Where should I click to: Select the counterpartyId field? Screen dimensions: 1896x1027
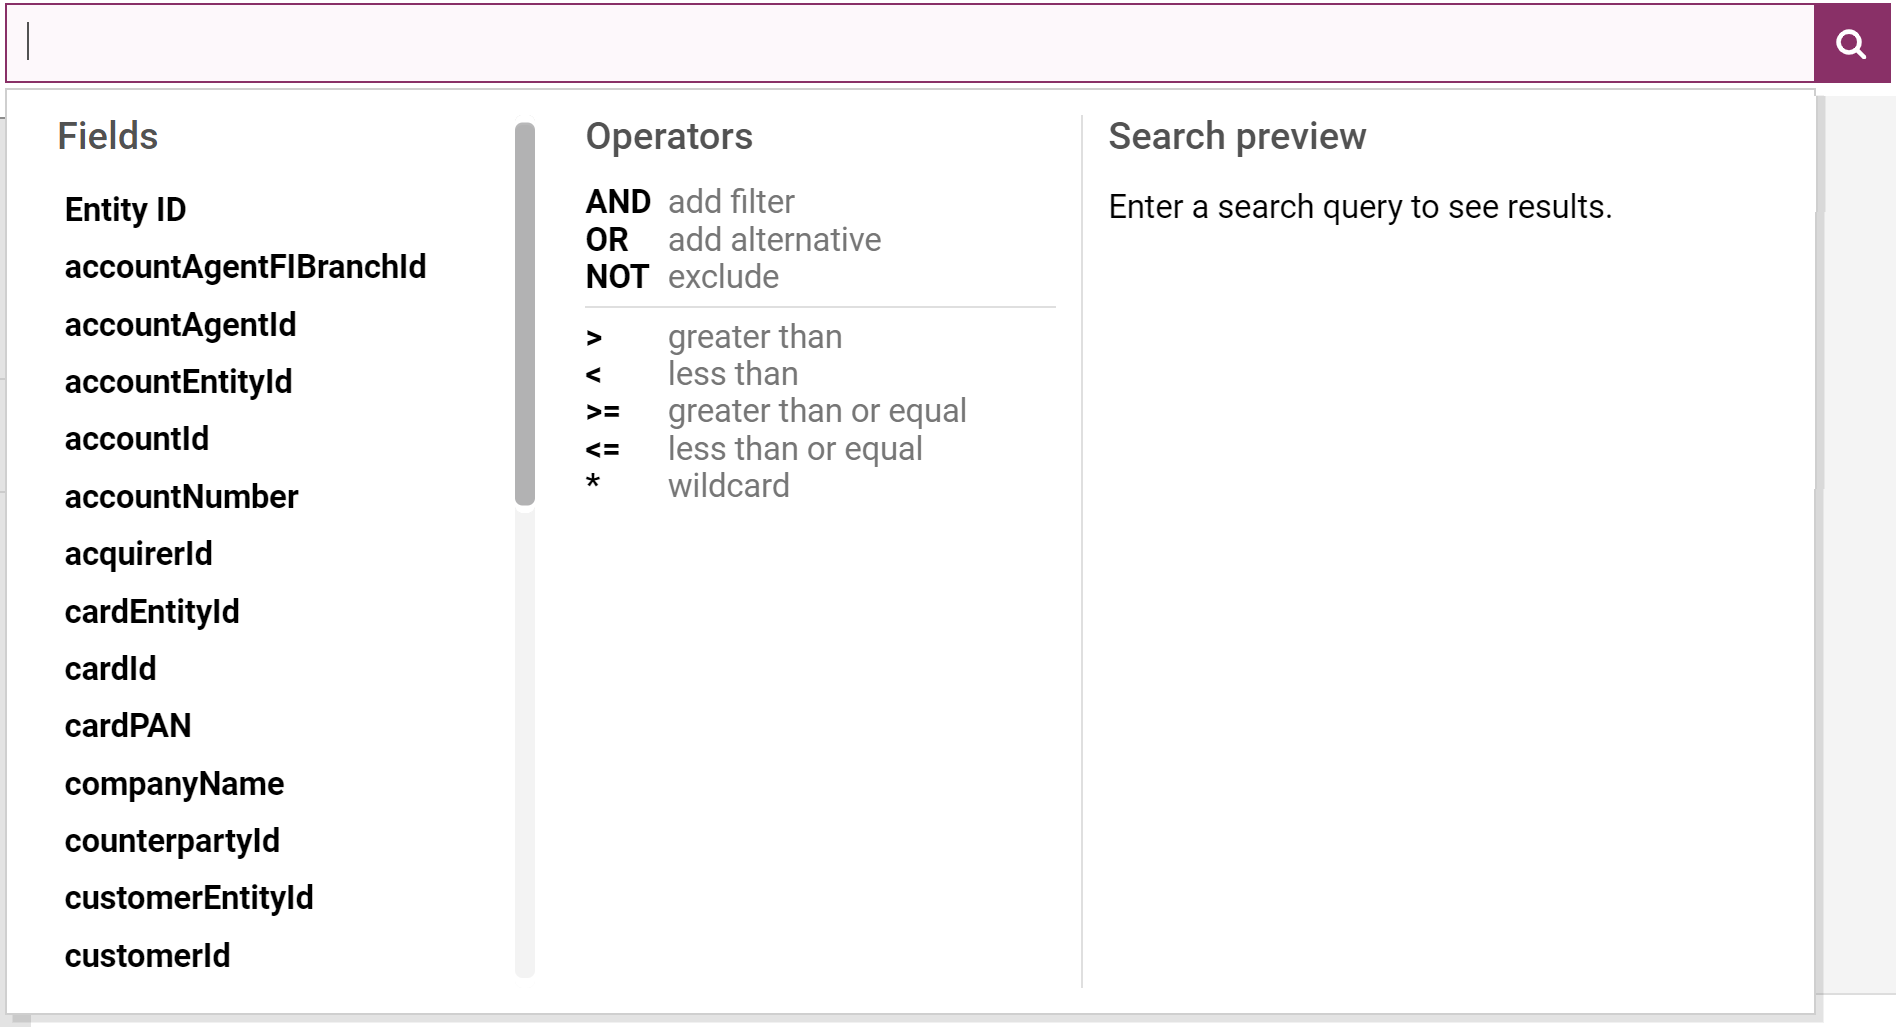point(173,841)
